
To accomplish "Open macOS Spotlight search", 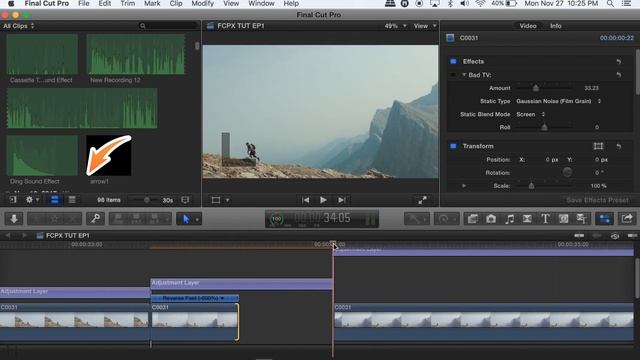I will click(x=610, y=4).
